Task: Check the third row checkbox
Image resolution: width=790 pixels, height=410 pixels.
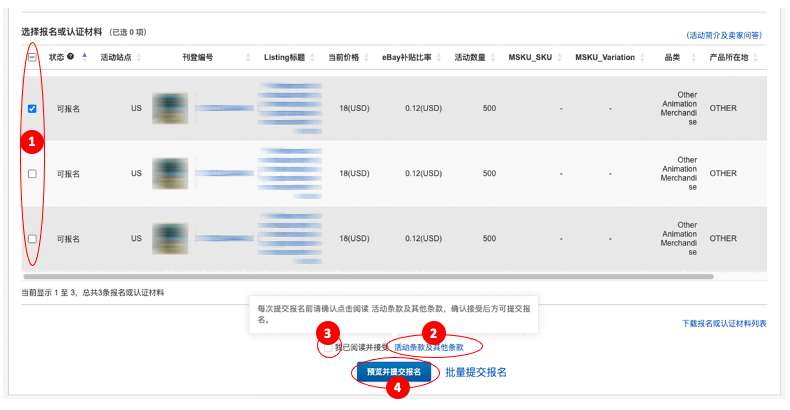Action: (x=32, y=239)
